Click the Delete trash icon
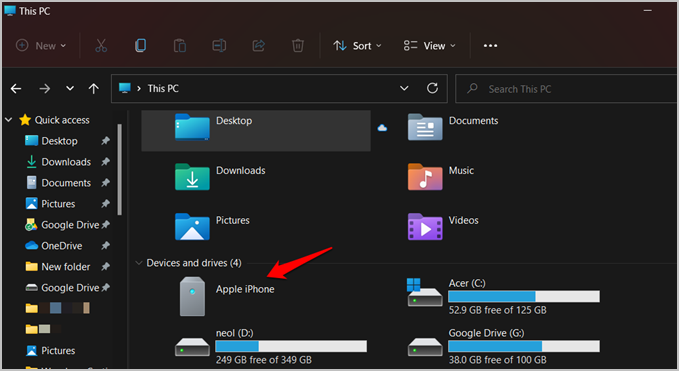The height and width of the screenshot is (371, 679). (298, 45)
